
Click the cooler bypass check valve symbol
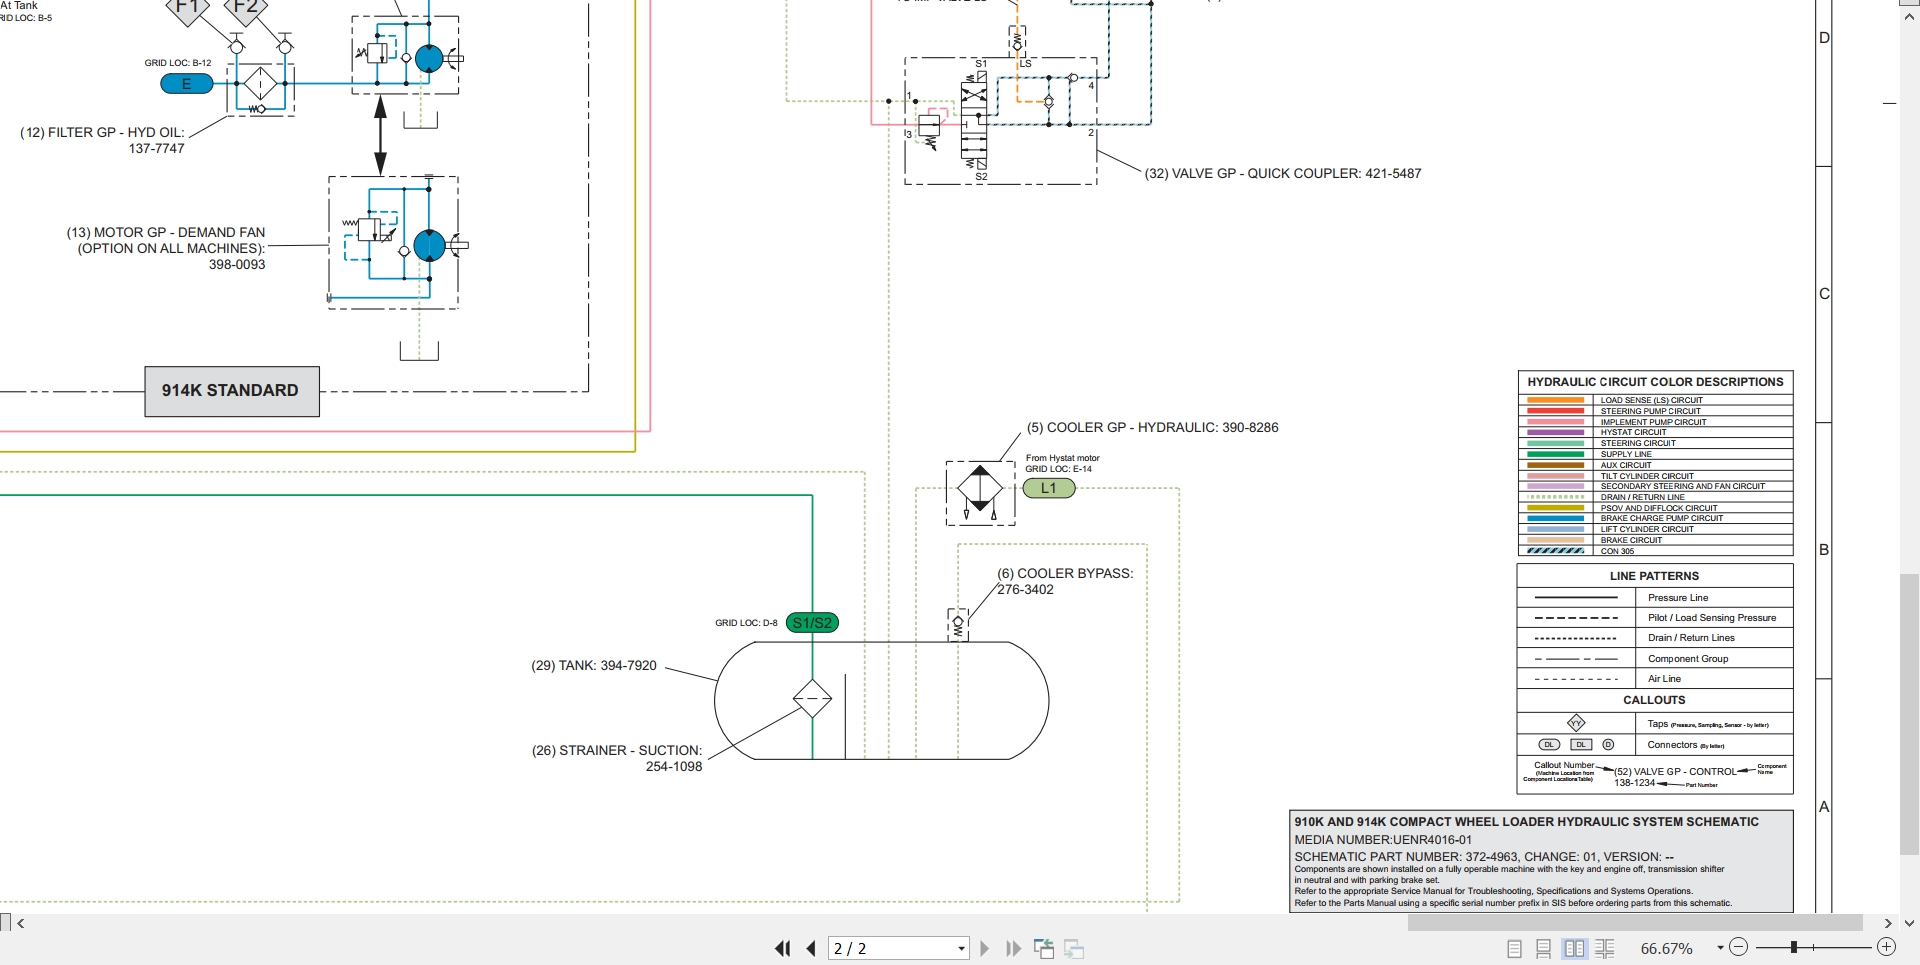(x=958, y=624)
